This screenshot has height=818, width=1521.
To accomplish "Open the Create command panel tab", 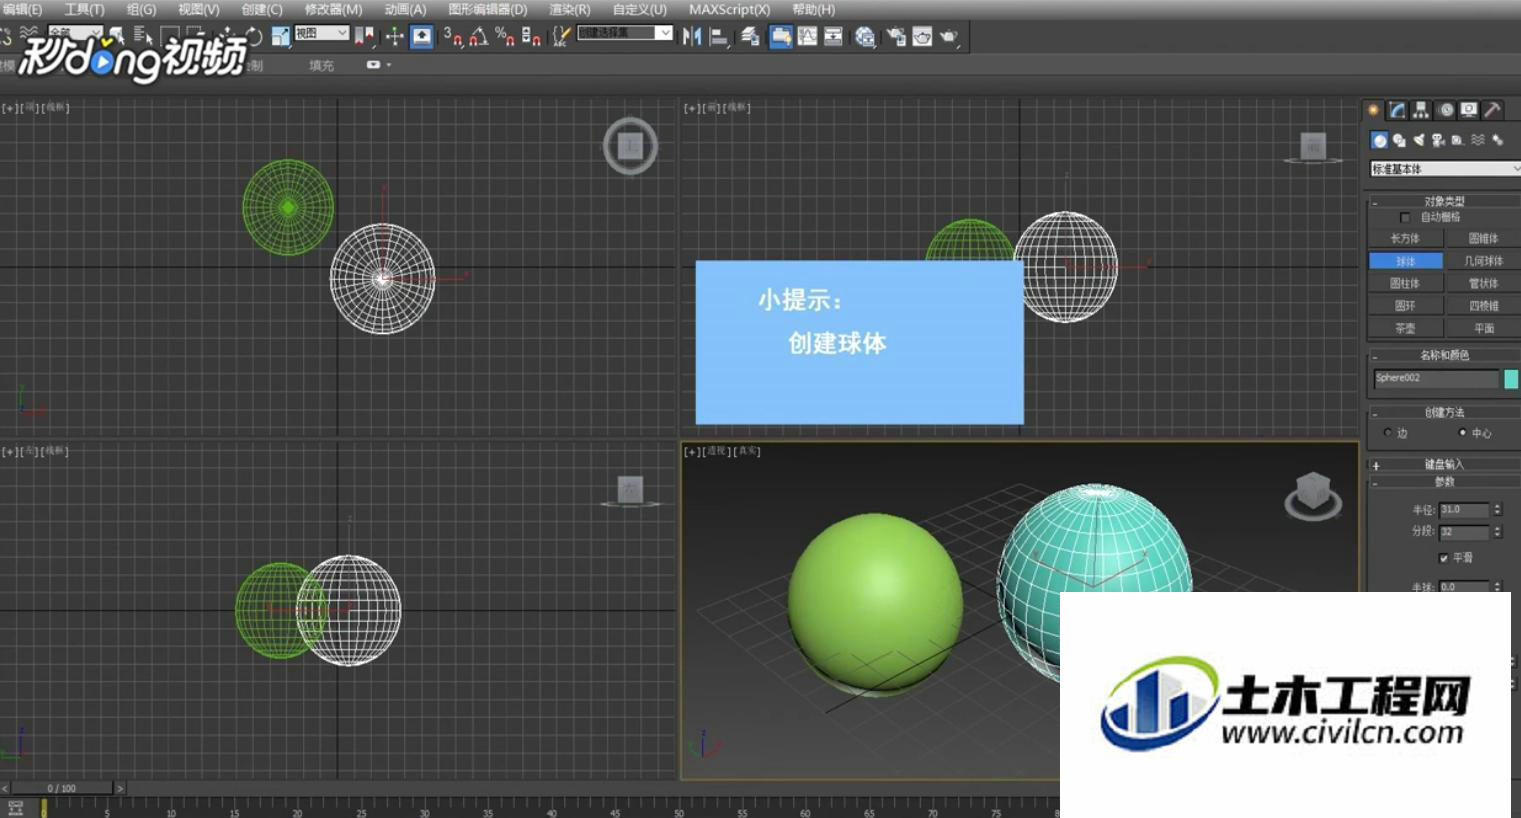I will (x=1374, y=110).
